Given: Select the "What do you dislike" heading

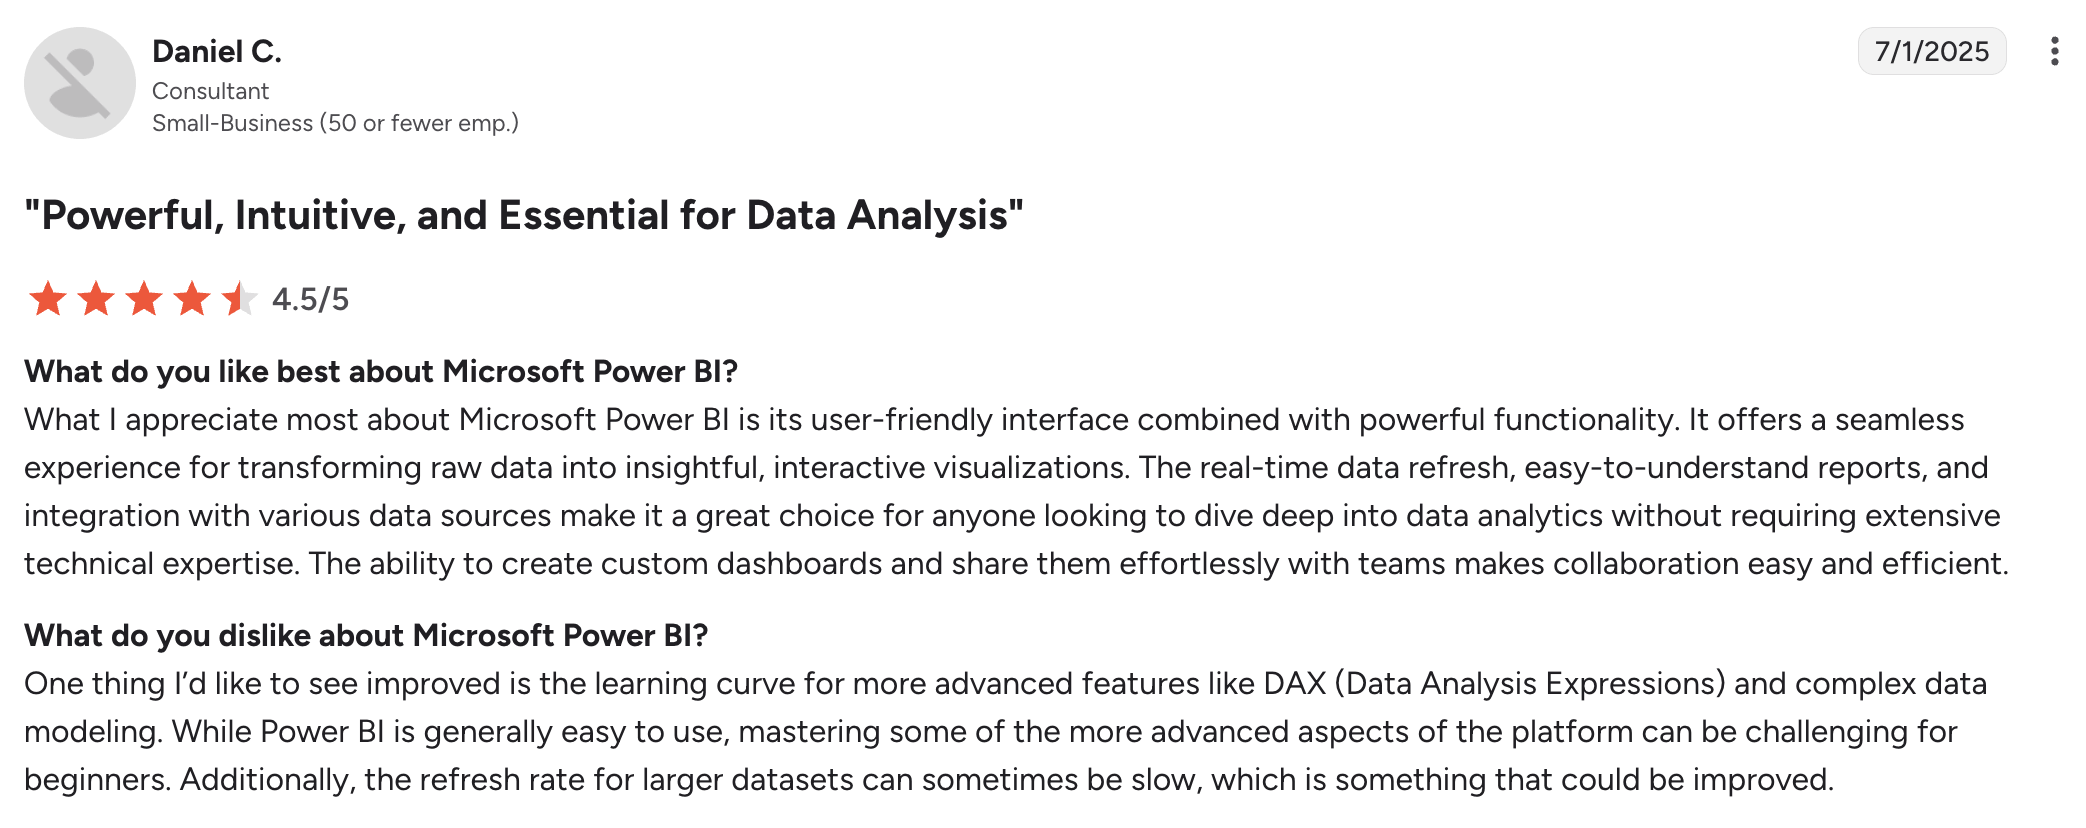Looking at the screenshot, I should [366, 636].
